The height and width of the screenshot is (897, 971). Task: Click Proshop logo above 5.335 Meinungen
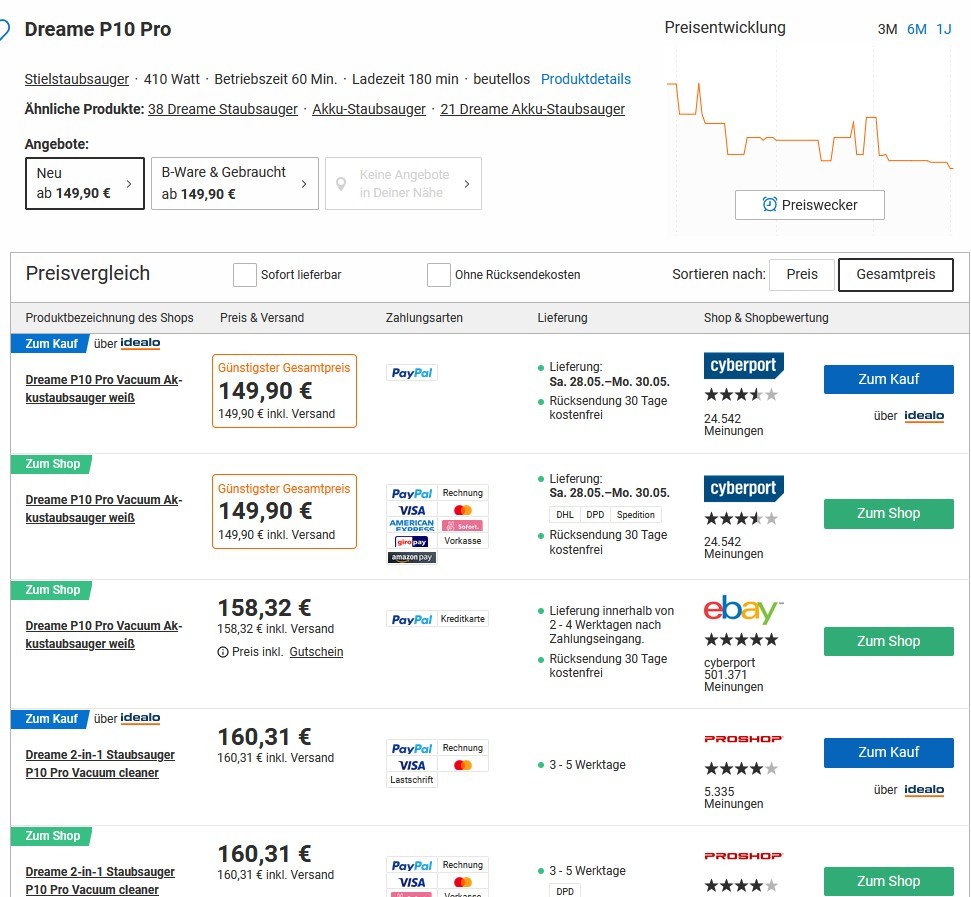click(744, 739)
